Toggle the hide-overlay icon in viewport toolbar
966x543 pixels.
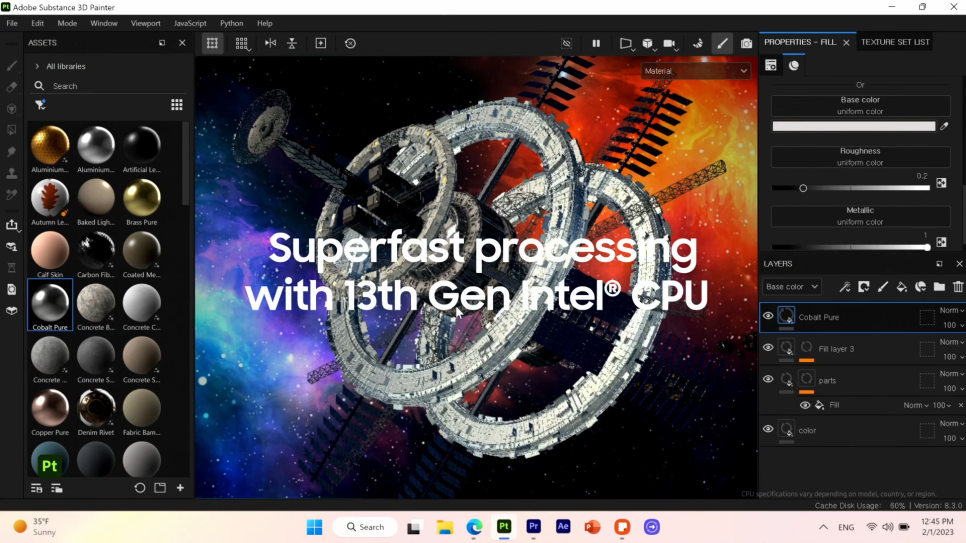[x=566, y=43]
